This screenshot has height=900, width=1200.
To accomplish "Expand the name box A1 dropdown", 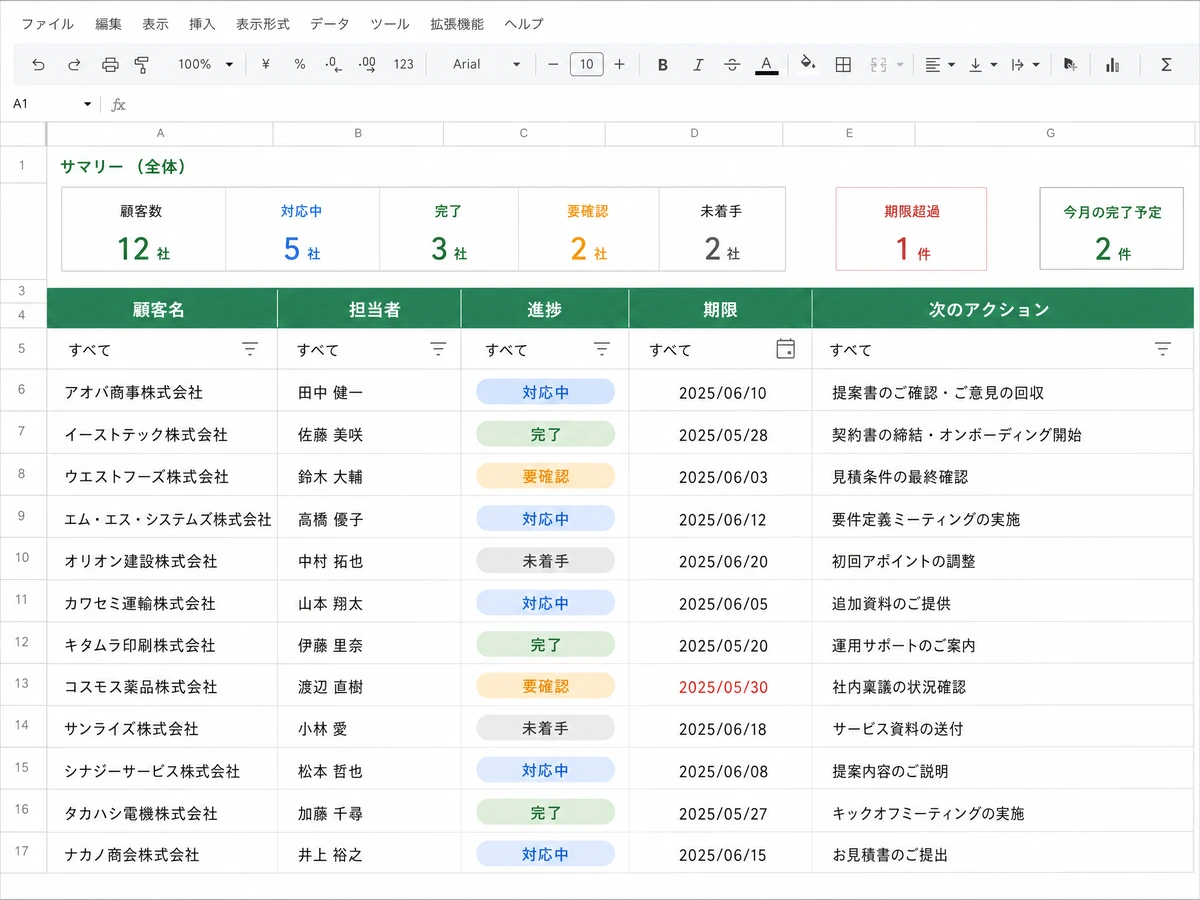I will [x=88, y=104].
